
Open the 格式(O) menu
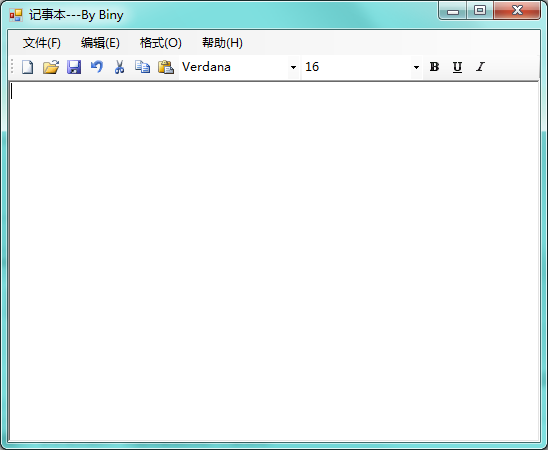click(x=161, y=43)
